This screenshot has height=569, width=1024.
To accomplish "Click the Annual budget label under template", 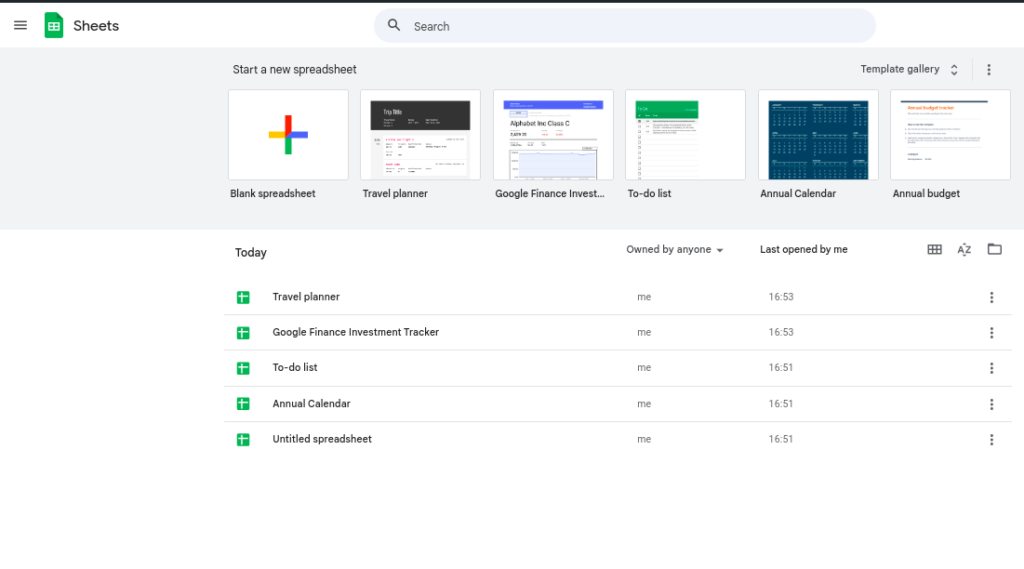I will pyautogui.click(x=926, y=193).
